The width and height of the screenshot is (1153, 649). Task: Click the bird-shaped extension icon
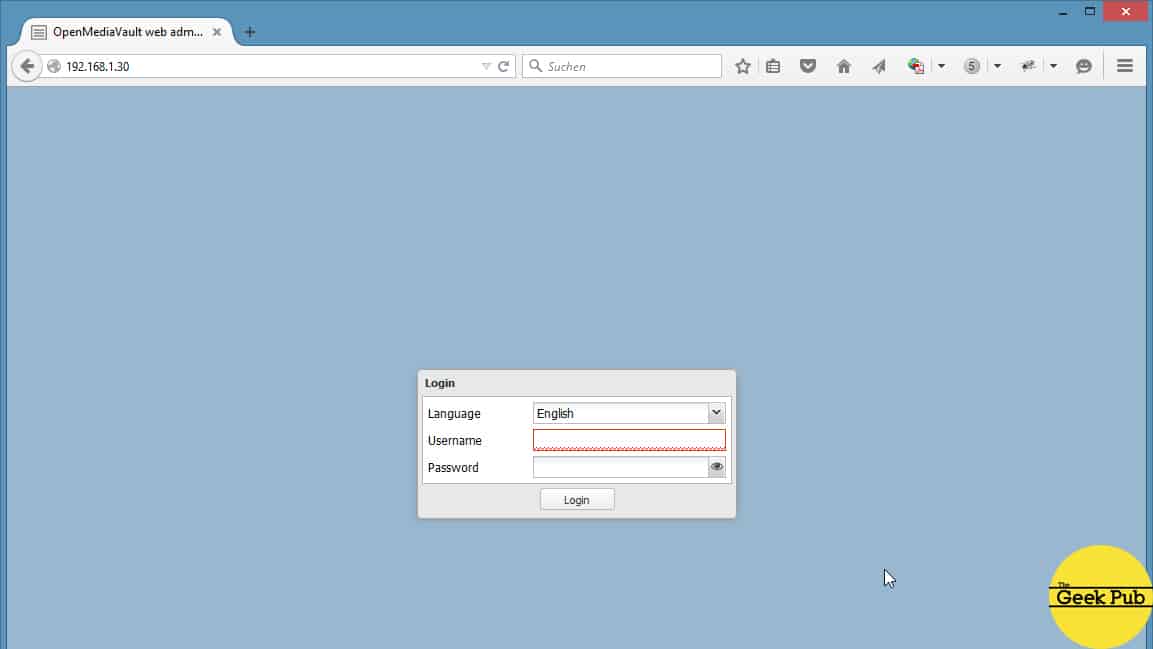point(1028,66)
